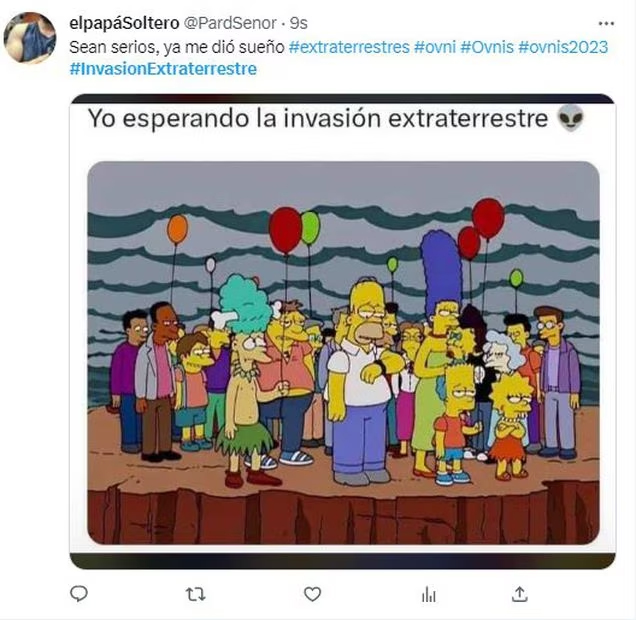The height and width of the screenshot is (620, 636).
Task: Like the tweet with the heart icon
Action: (x=312, y=594)
